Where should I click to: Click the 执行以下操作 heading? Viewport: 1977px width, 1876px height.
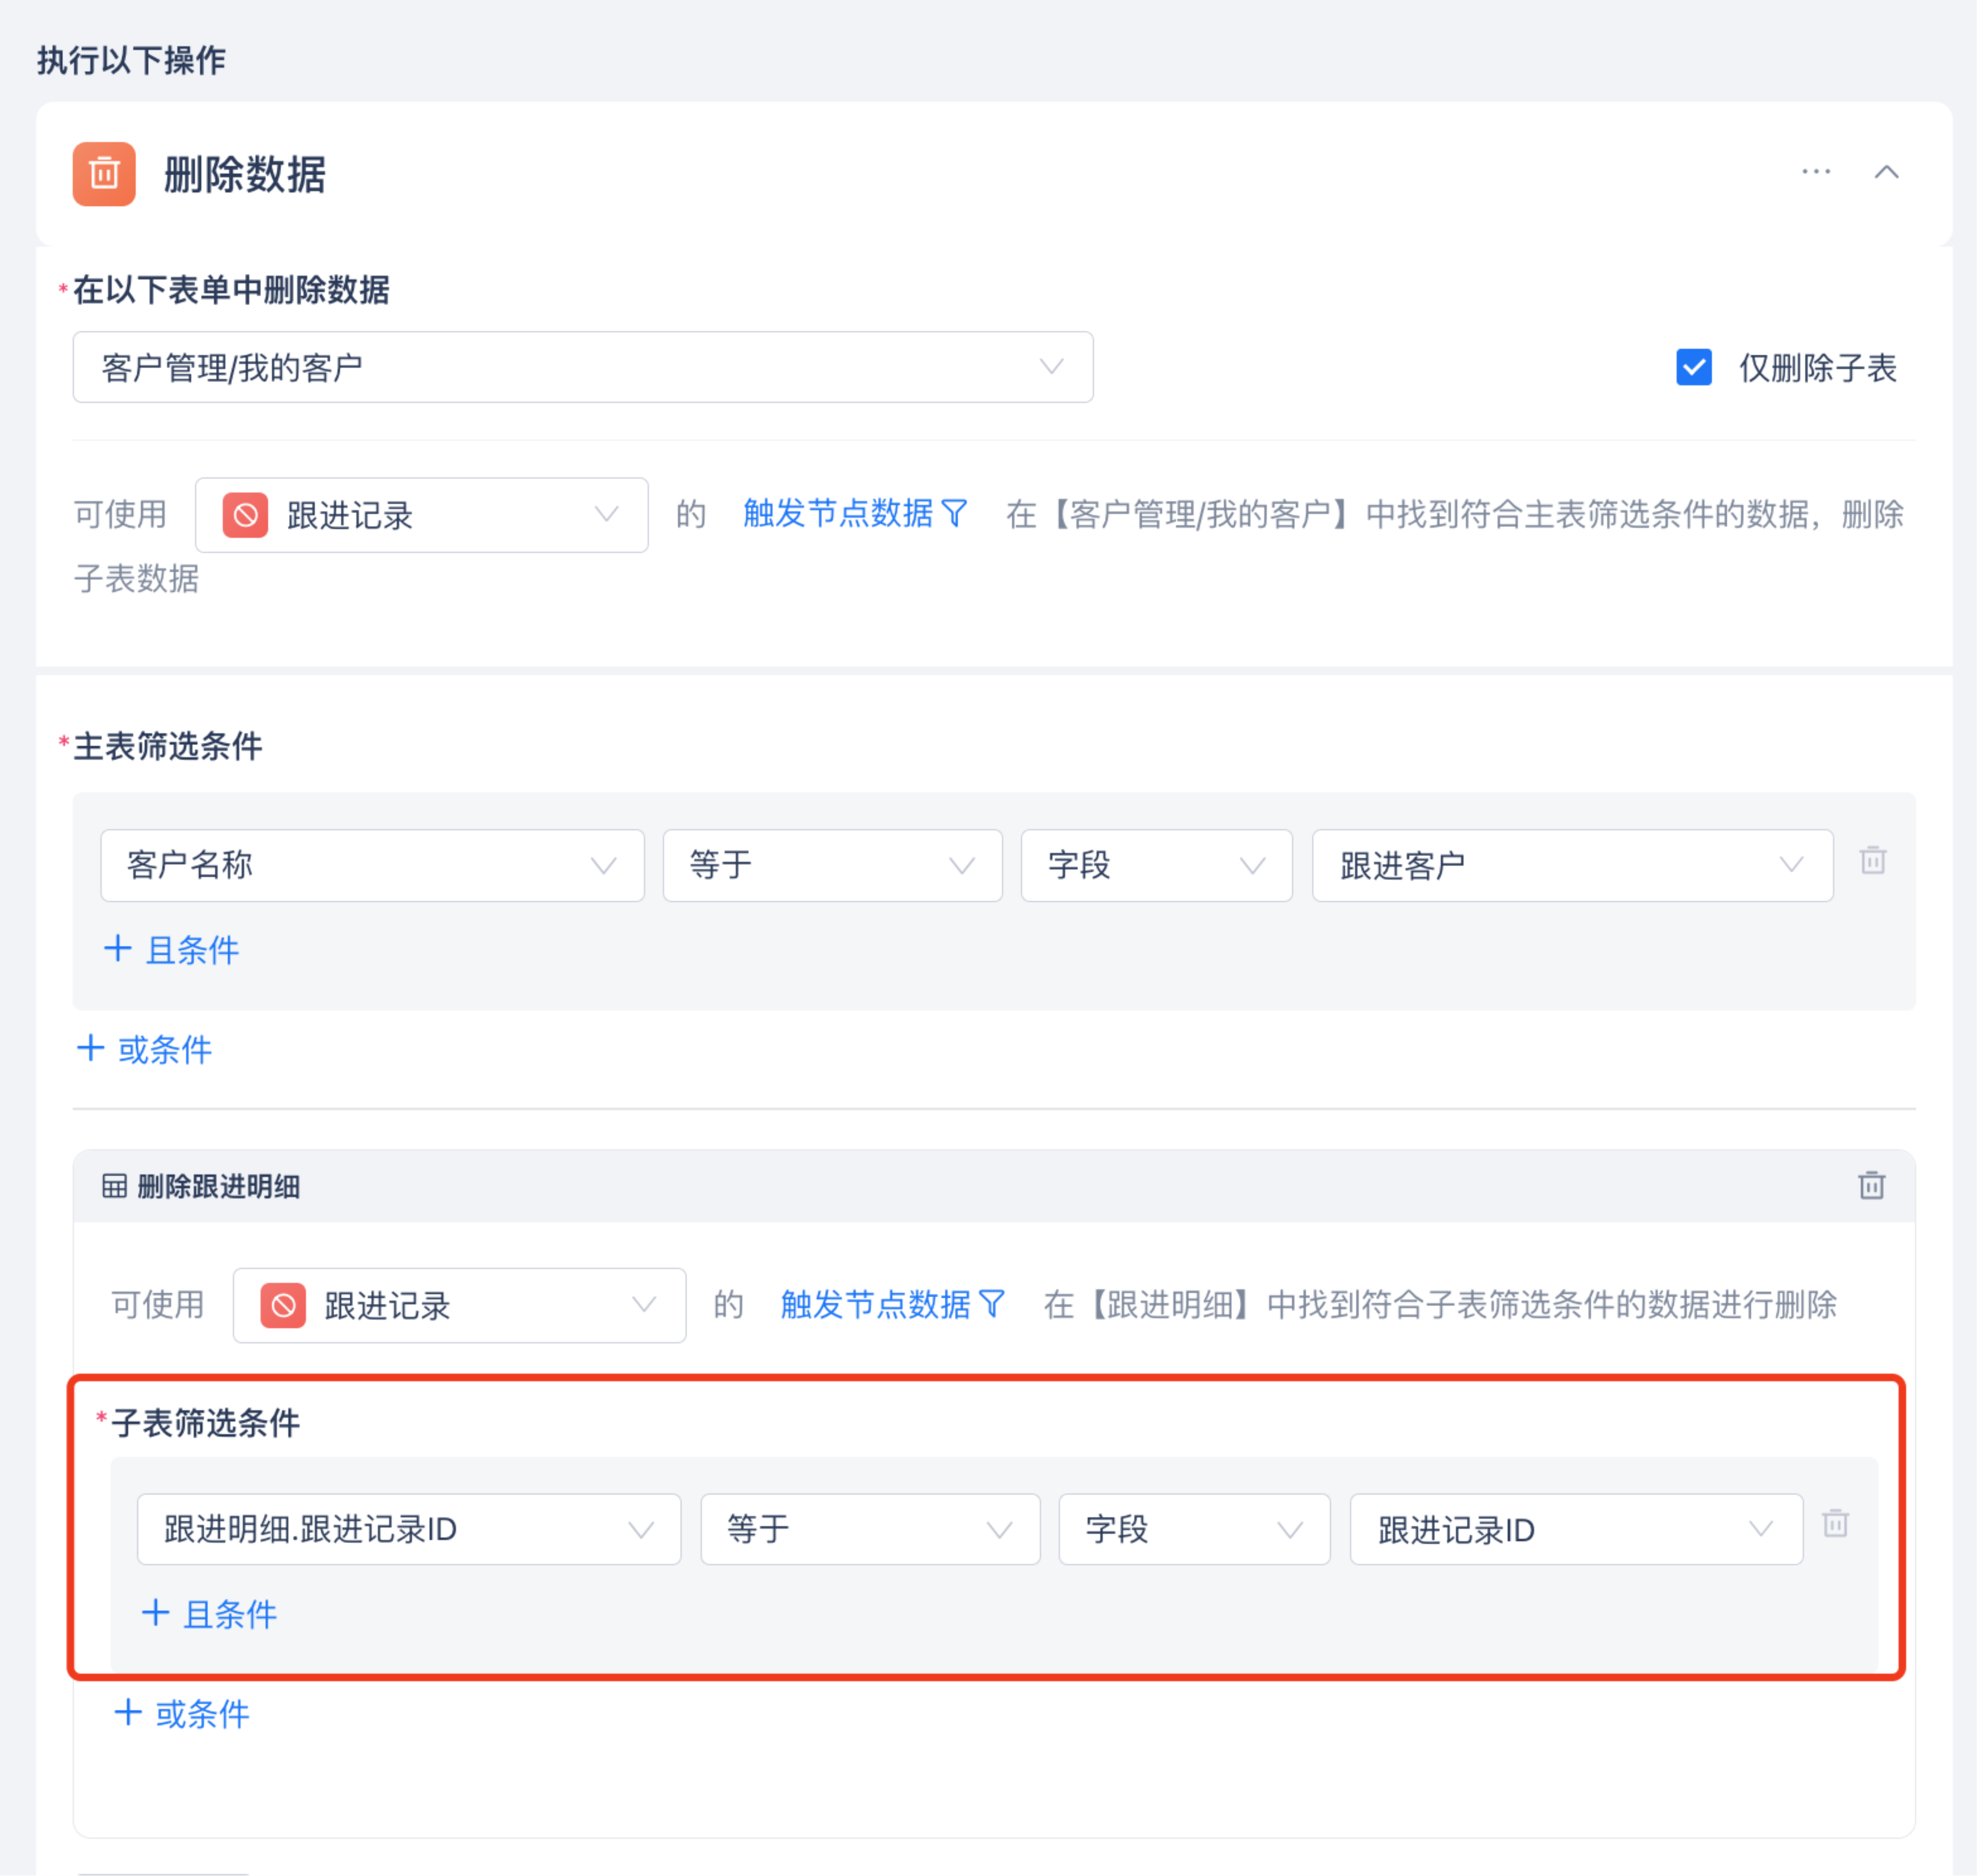pyautogui.click(x=131, y=60)
